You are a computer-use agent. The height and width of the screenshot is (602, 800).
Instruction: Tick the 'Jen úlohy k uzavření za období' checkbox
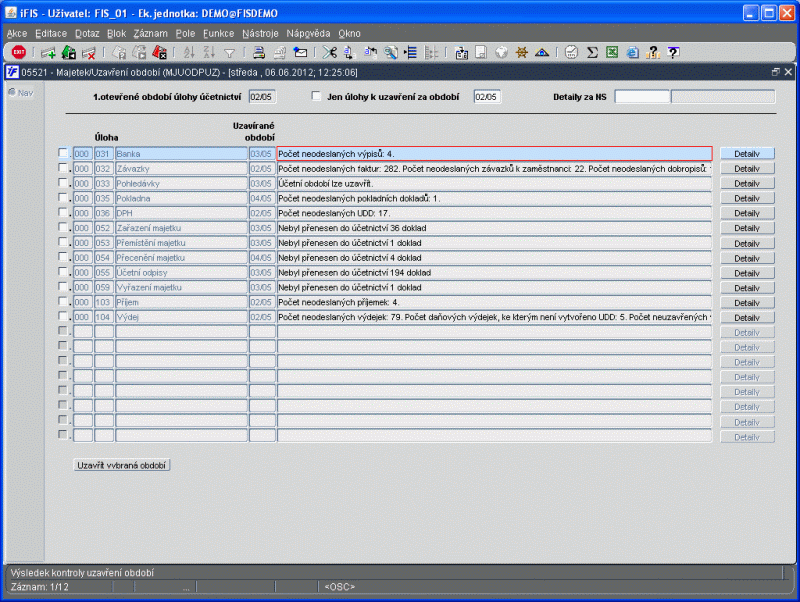(316, 96)
